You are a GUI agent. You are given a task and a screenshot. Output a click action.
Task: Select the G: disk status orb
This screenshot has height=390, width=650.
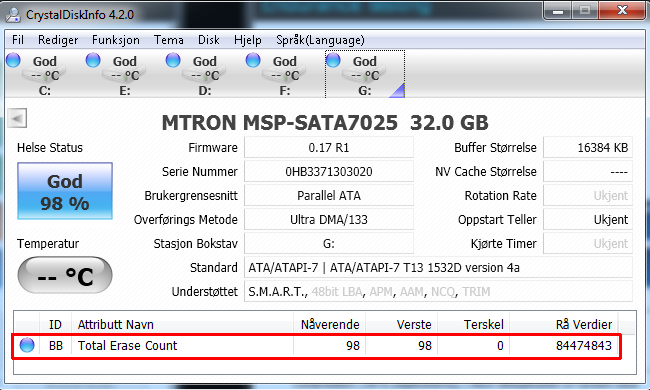(333, 60)
